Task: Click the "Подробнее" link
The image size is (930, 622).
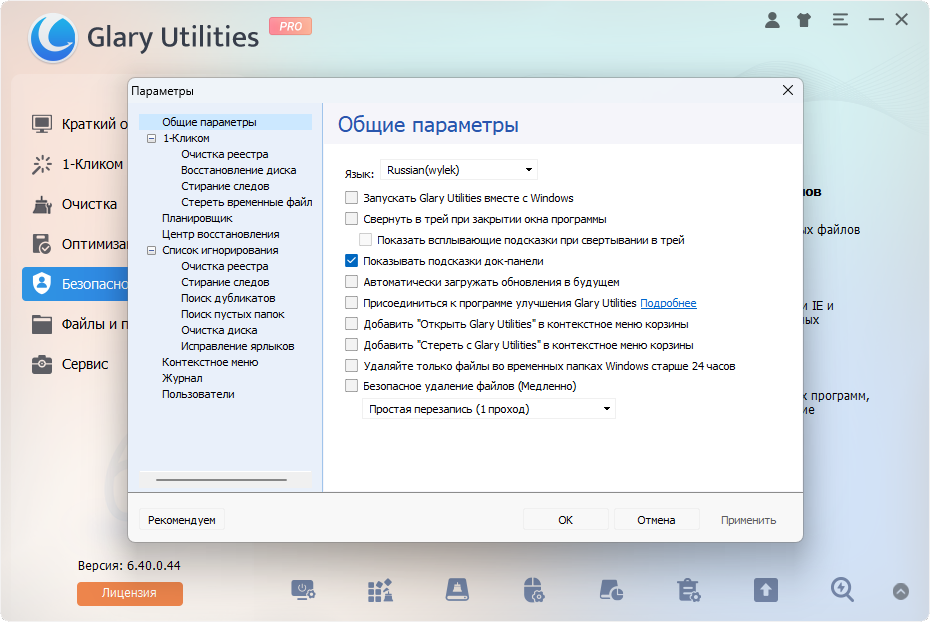Action: click(x=668, y=303)
